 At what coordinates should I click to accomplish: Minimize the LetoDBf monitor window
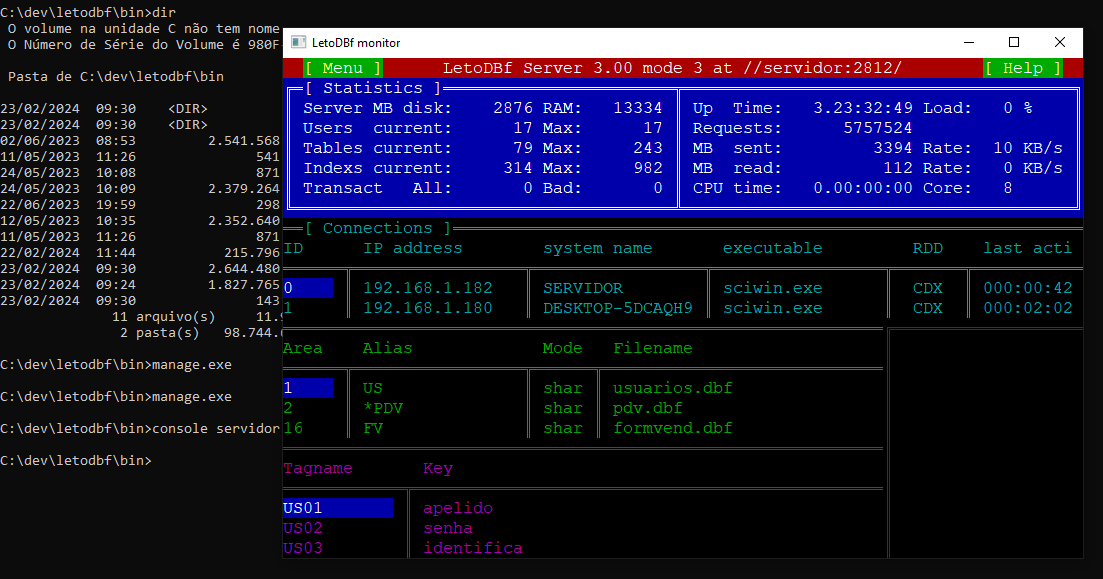(968, 42)
